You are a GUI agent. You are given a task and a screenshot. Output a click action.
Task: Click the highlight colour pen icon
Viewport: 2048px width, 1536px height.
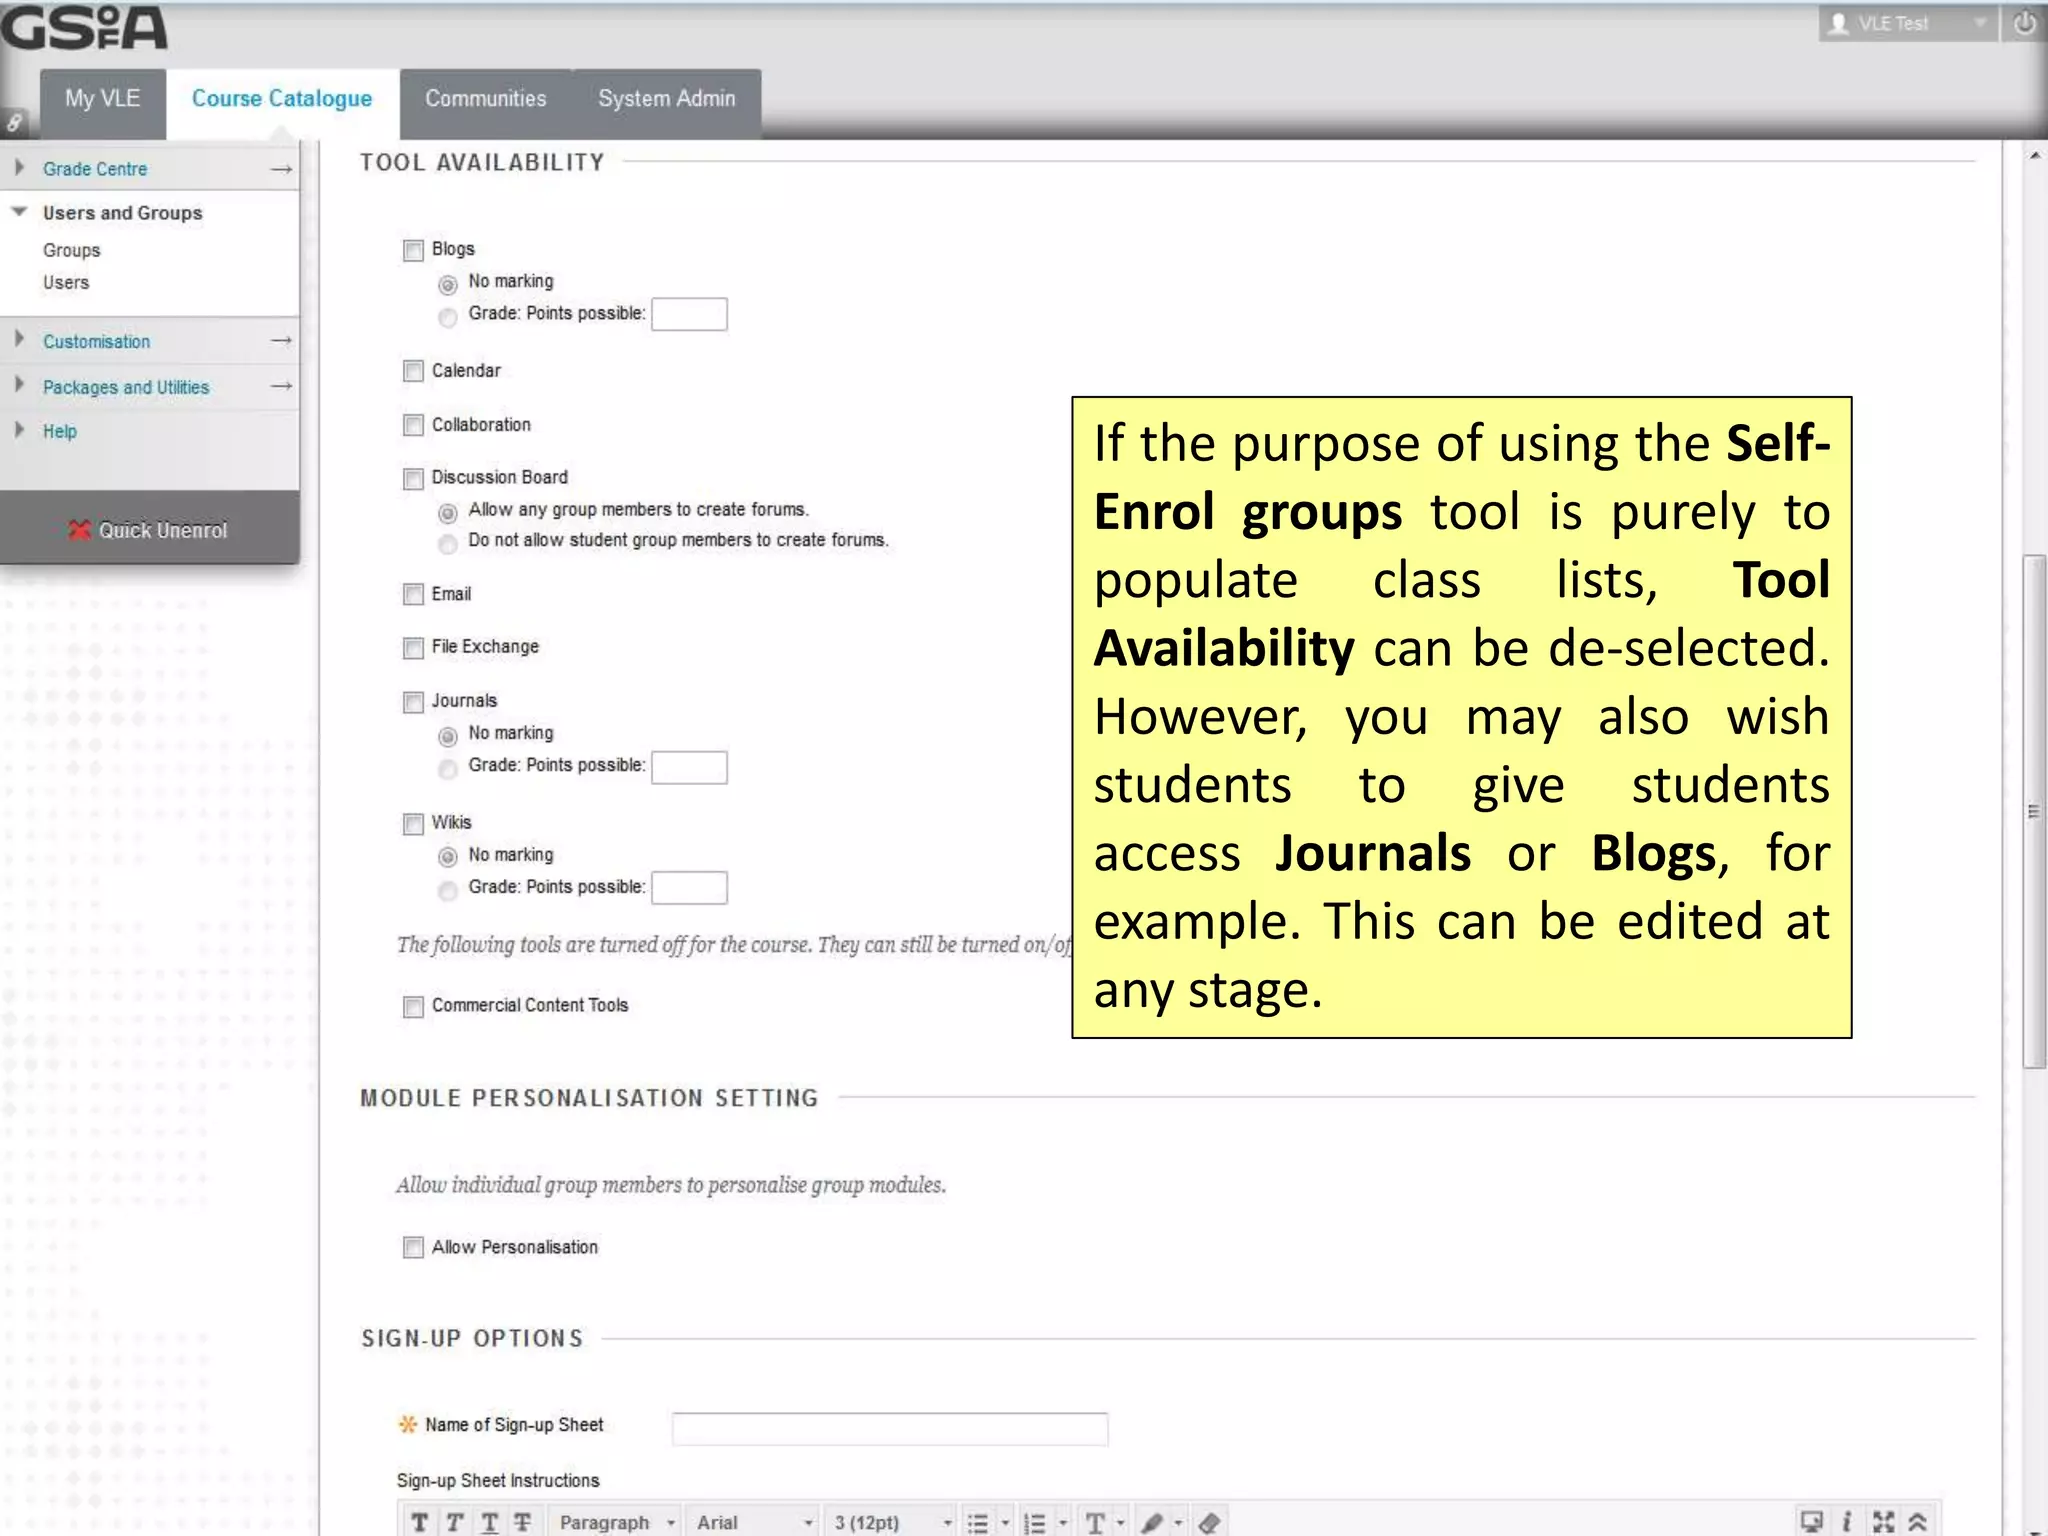click(1152, 1523)
